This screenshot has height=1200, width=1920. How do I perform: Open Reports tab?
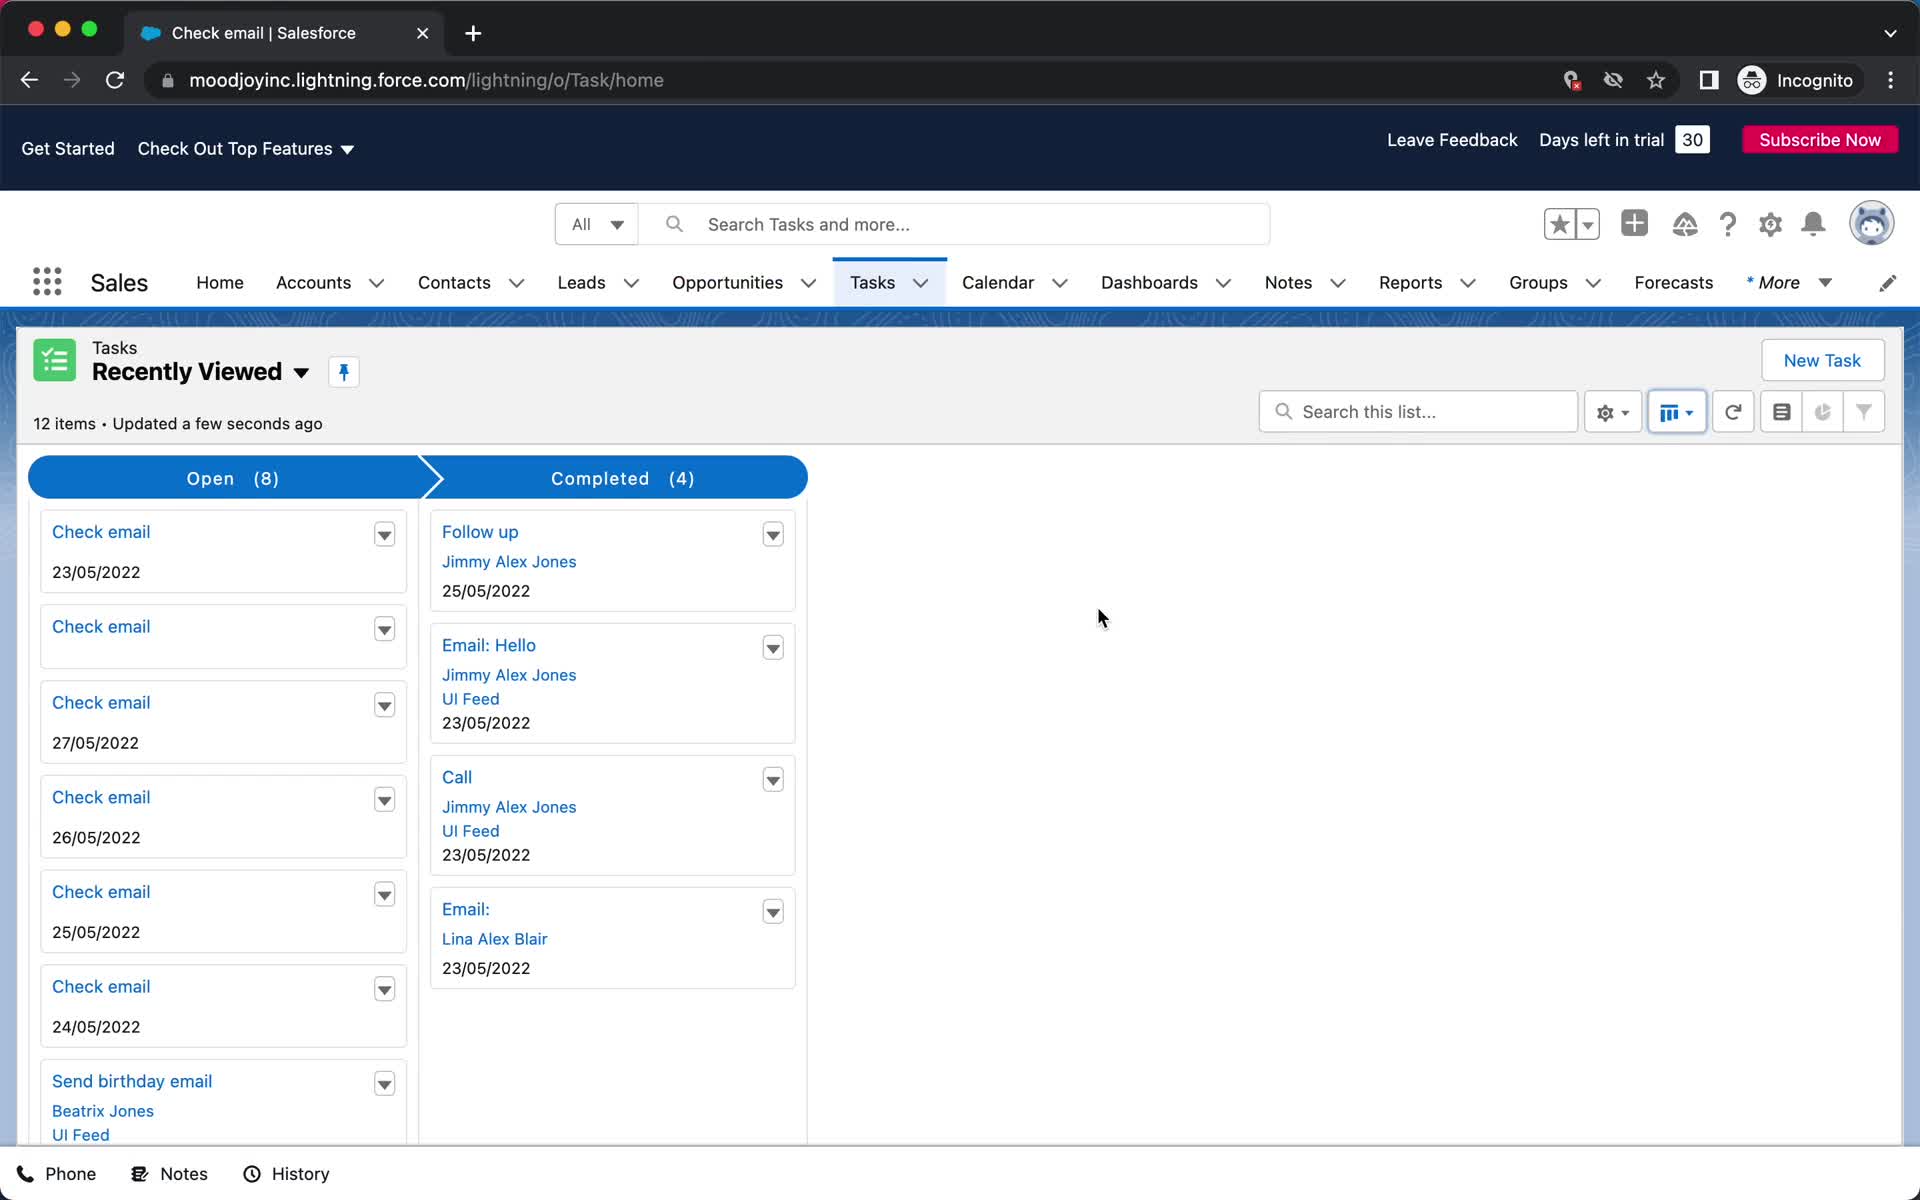1410,283
